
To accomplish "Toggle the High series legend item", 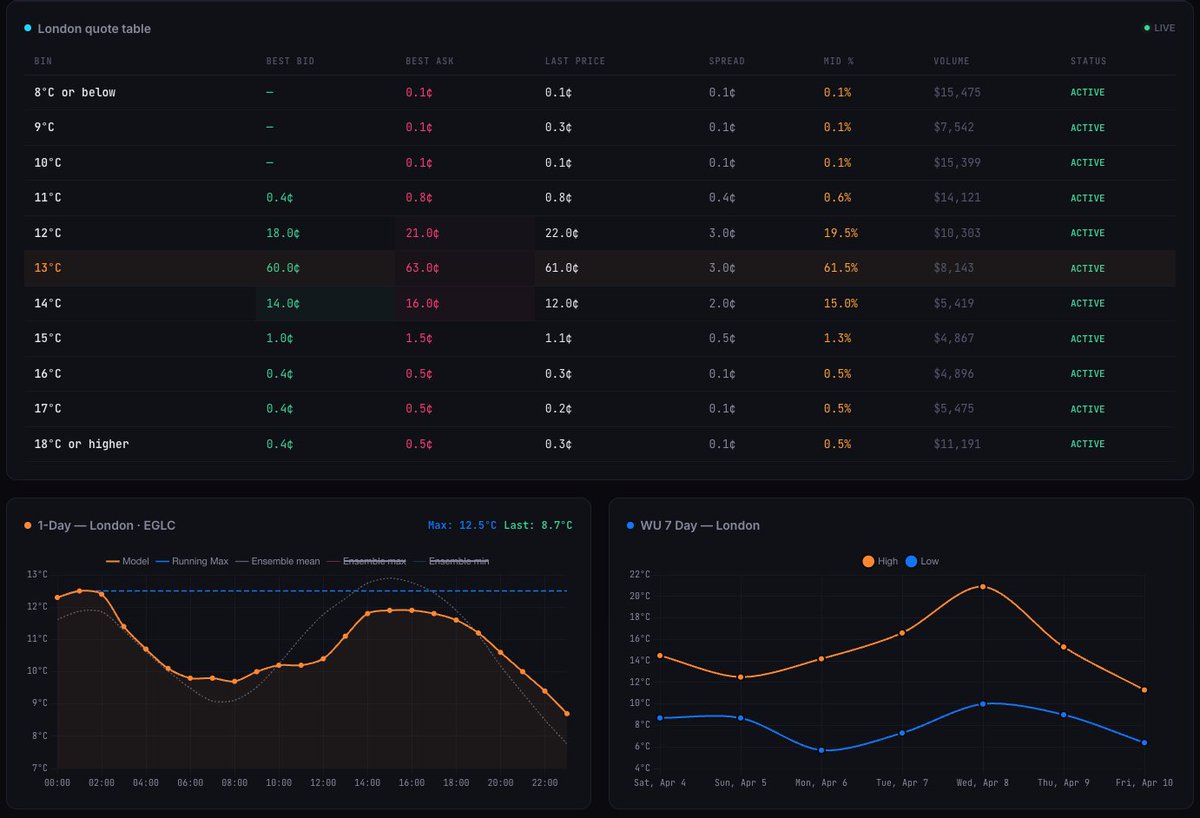I will 880,561.
